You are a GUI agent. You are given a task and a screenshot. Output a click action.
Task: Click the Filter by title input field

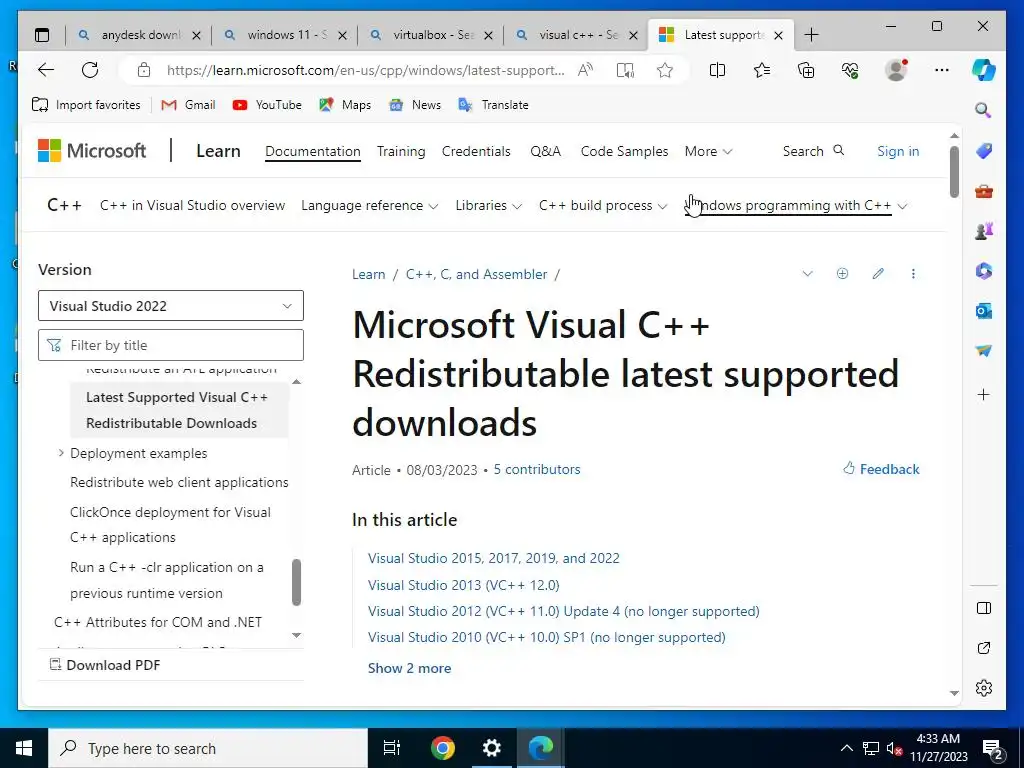170,345
